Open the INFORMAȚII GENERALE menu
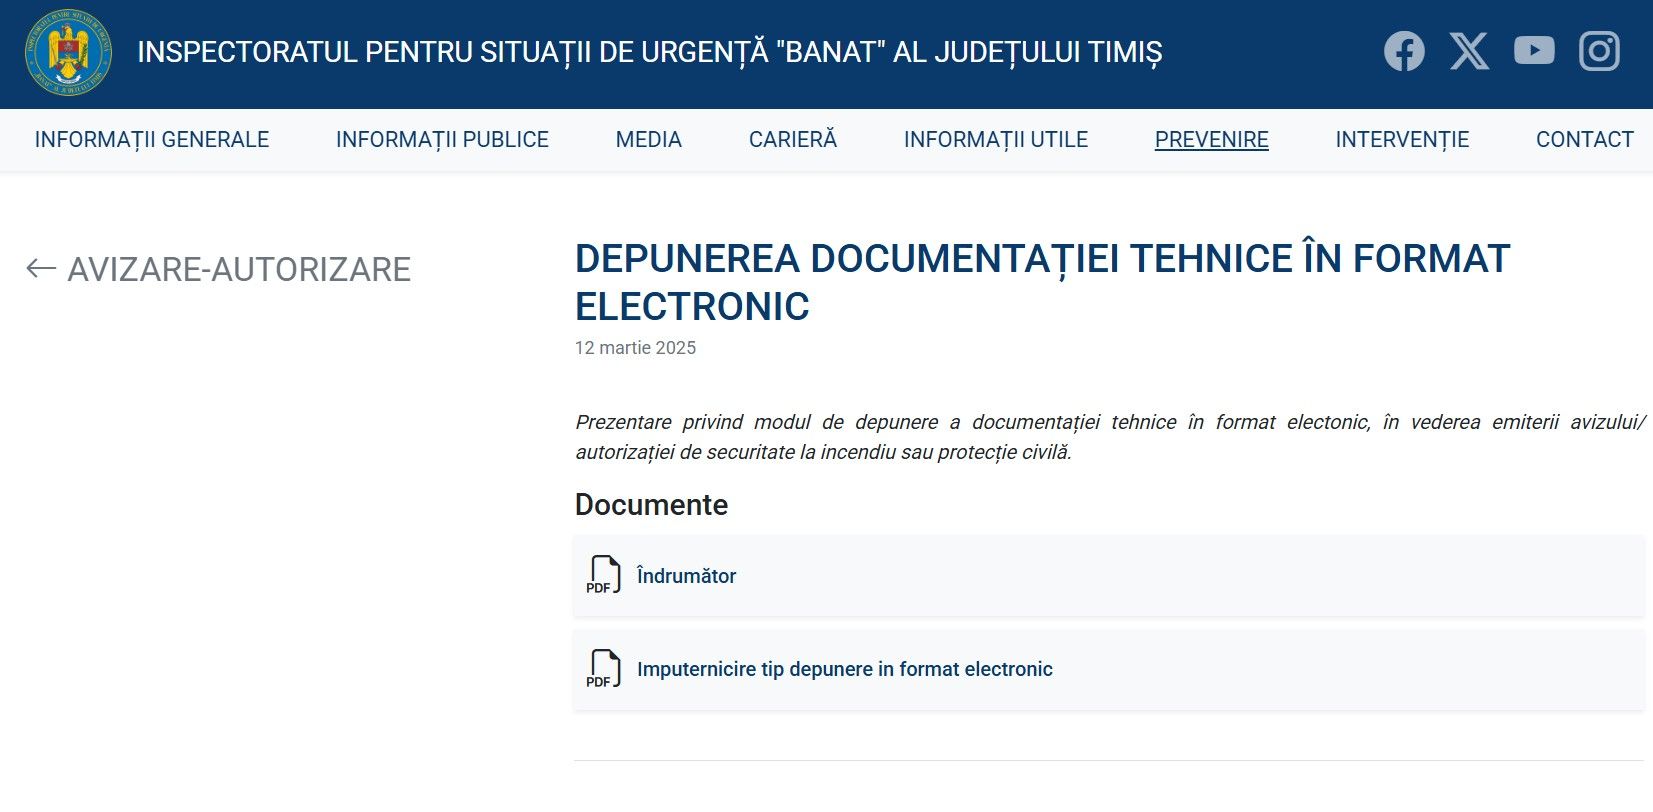The height and width of the screenshot is (812, 1653). (x=152, y=140)
